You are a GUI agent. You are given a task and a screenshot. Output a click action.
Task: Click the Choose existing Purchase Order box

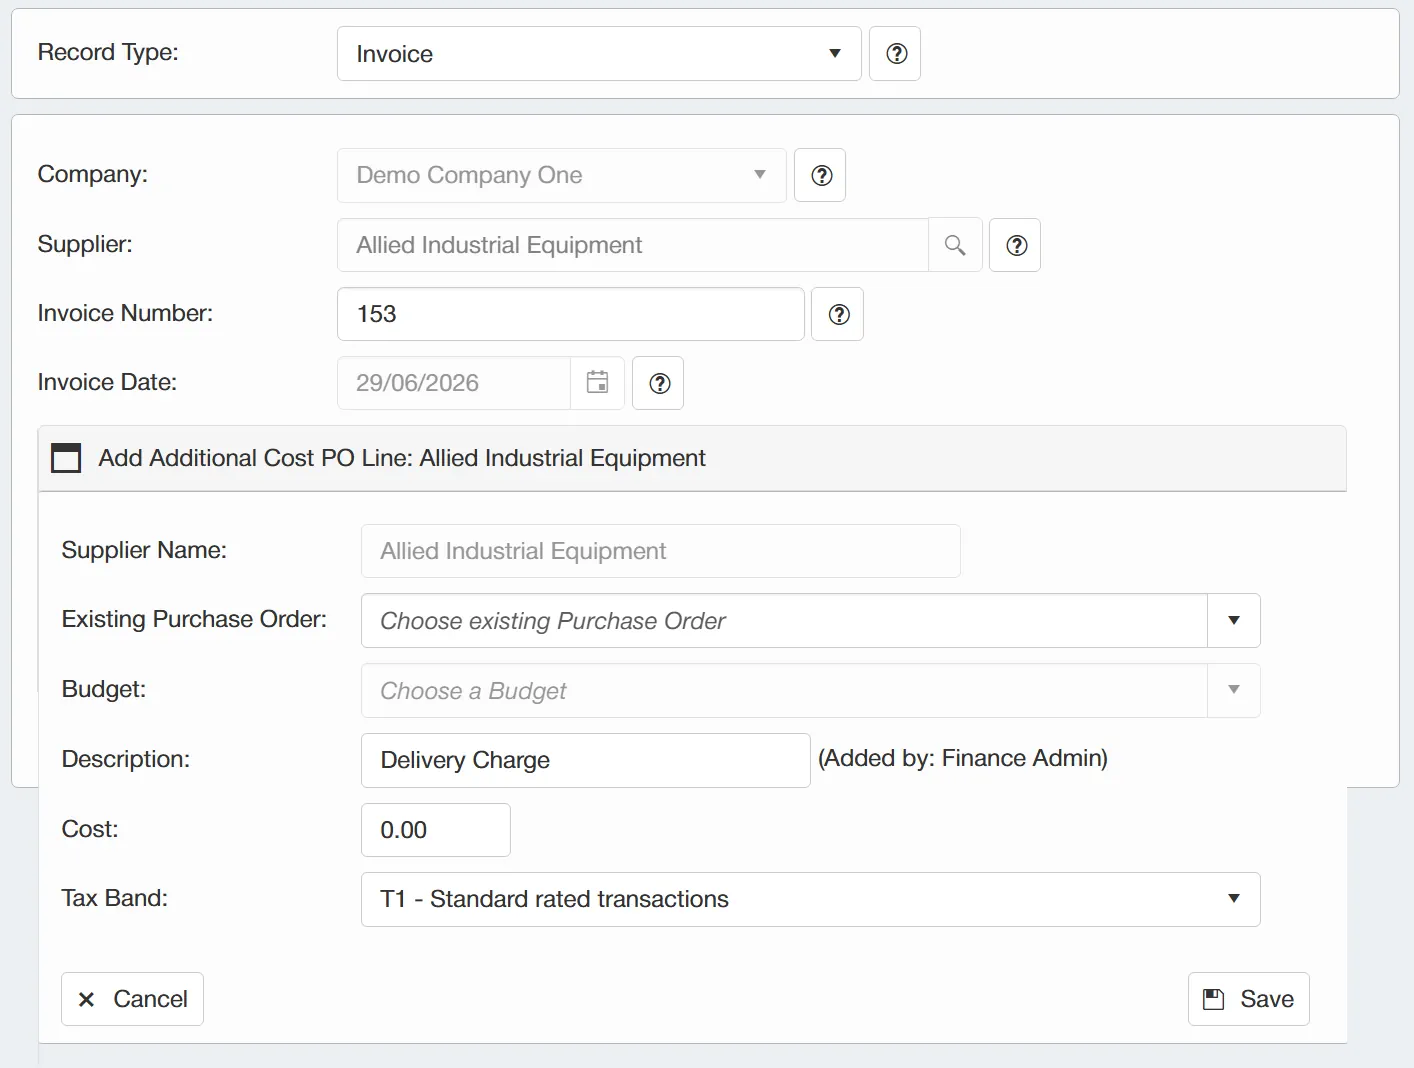pyautogui.click(x=784, y=621)
